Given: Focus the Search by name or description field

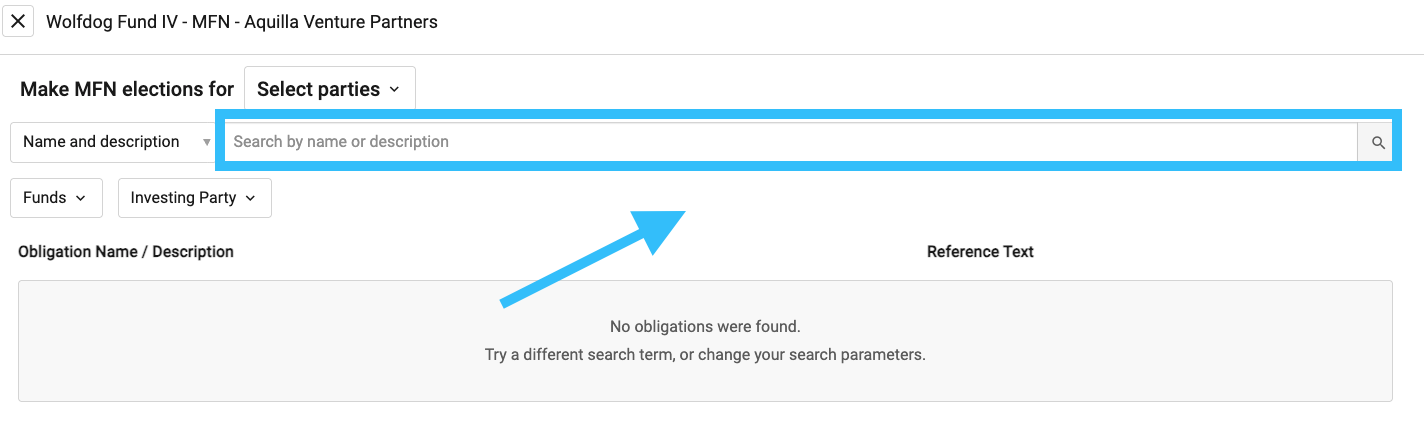Looking at the screenshot, I should (x=790, y=142).
